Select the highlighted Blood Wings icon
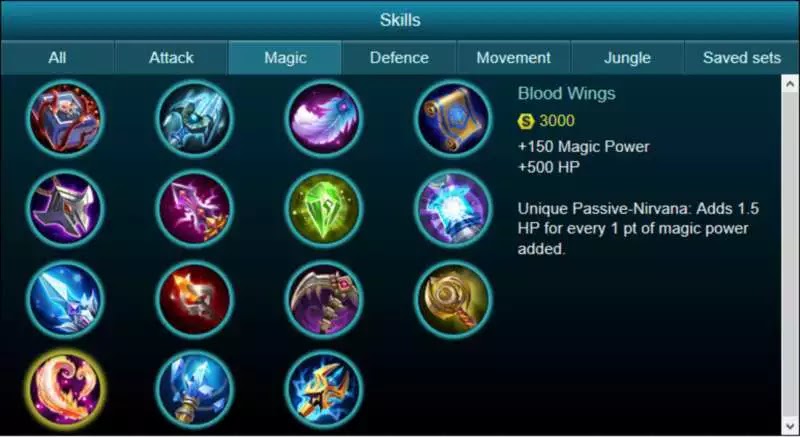This screenshot has width=800, height=437. (x=65, y=389)
